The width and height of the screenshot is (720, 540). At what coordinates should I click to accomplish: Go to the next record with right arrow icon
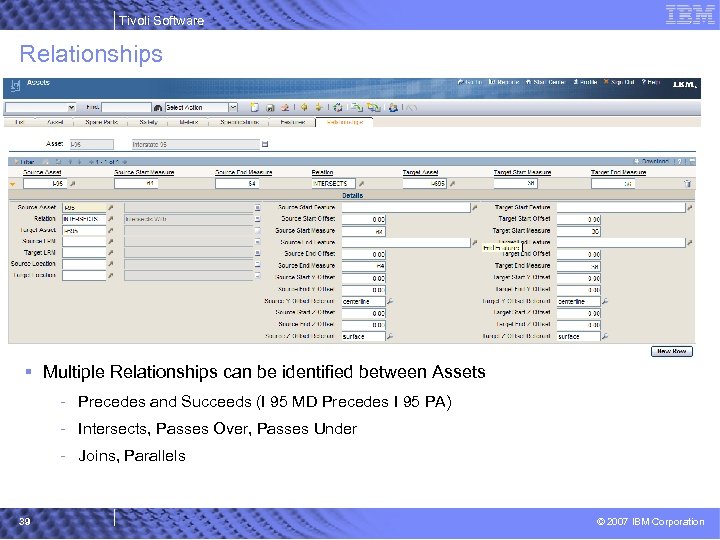319,107
